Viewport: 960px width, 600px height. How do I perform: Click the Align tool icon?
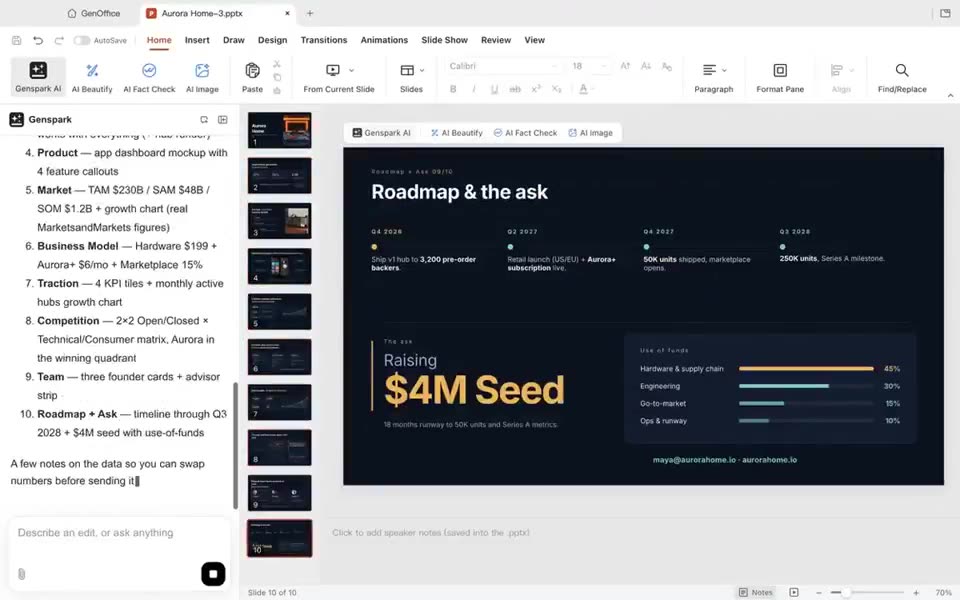tap(836, 70)
